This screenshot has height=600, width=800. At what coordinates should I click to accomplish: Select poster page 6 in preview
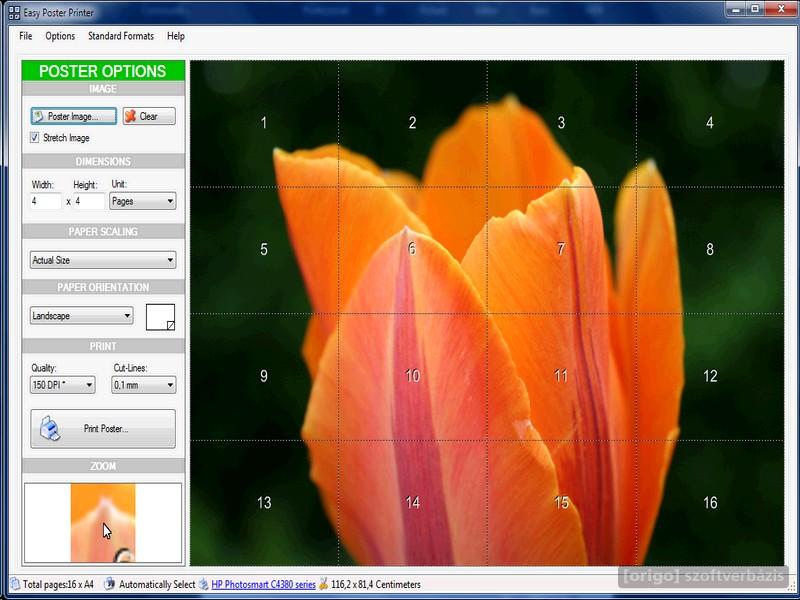[413, 250]
